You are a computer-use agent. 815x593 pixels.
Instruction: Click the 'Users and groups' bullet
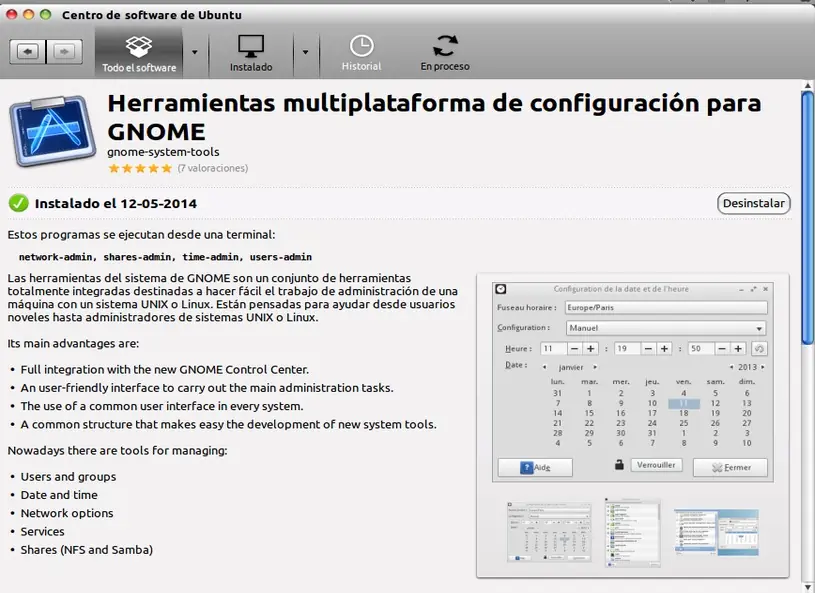tap(68, 477)
